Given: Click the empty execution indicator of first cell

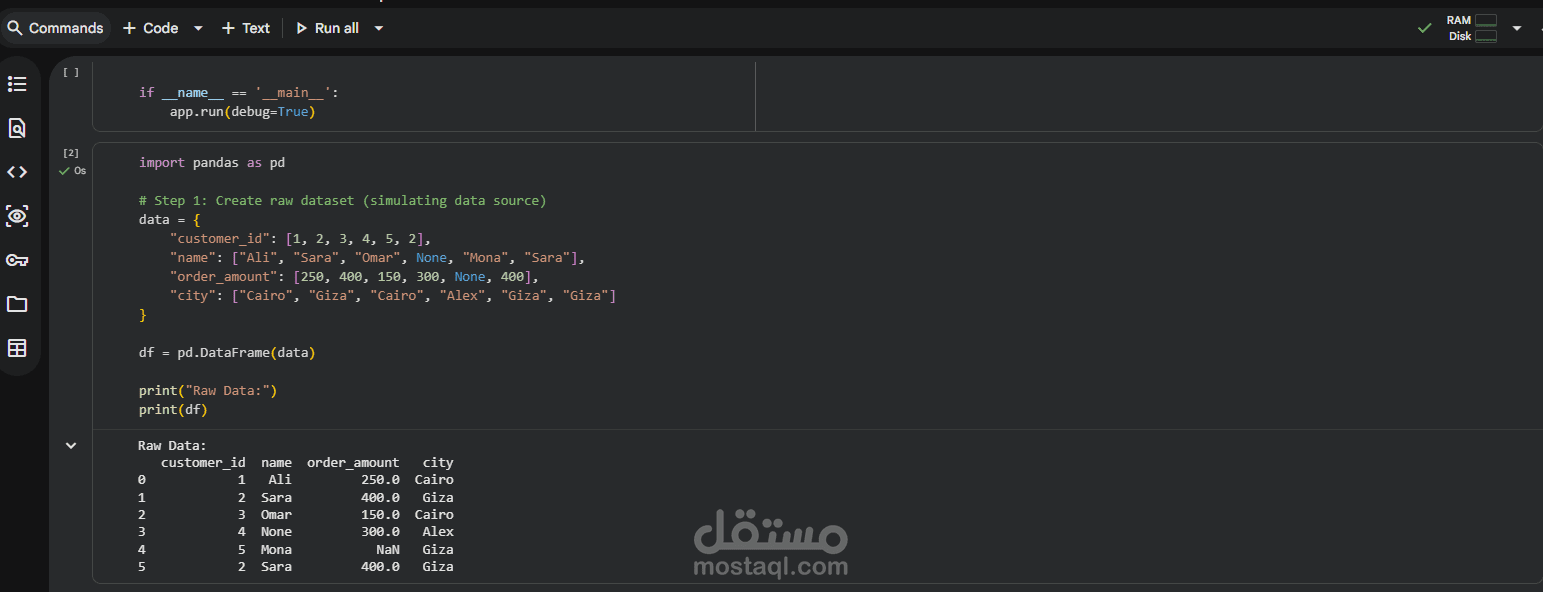Looking at the screenshot, I should (x=70, y=71).
